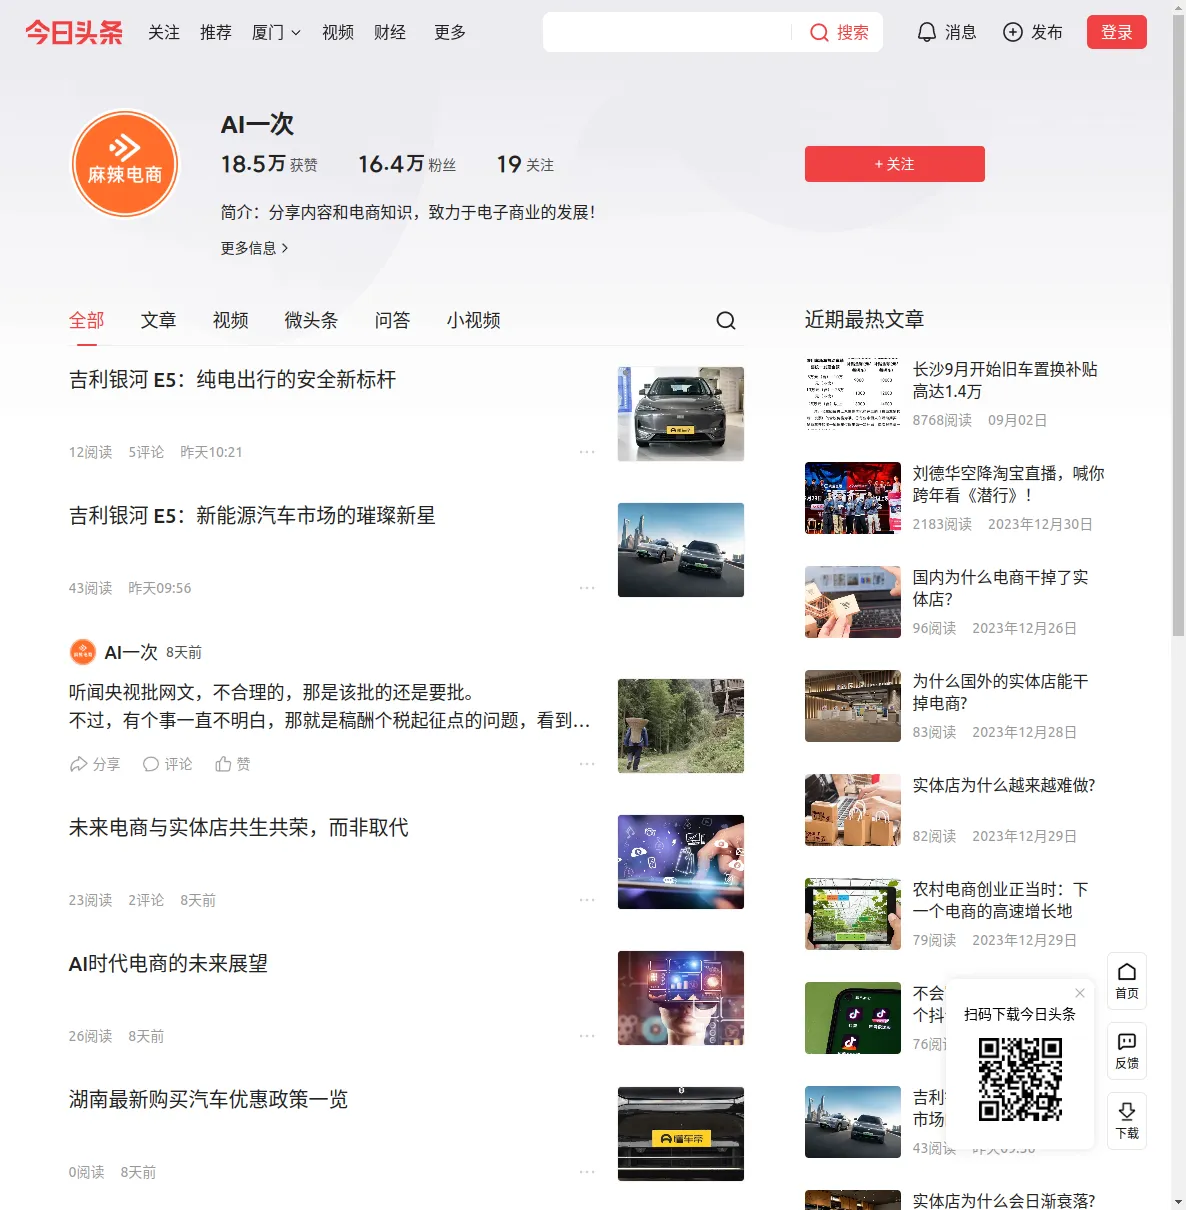Viewport: 1186px width, 1210px height.
Task: Open 更多 navigation menu
Action: pyautogui.click(x=450, y=32)
